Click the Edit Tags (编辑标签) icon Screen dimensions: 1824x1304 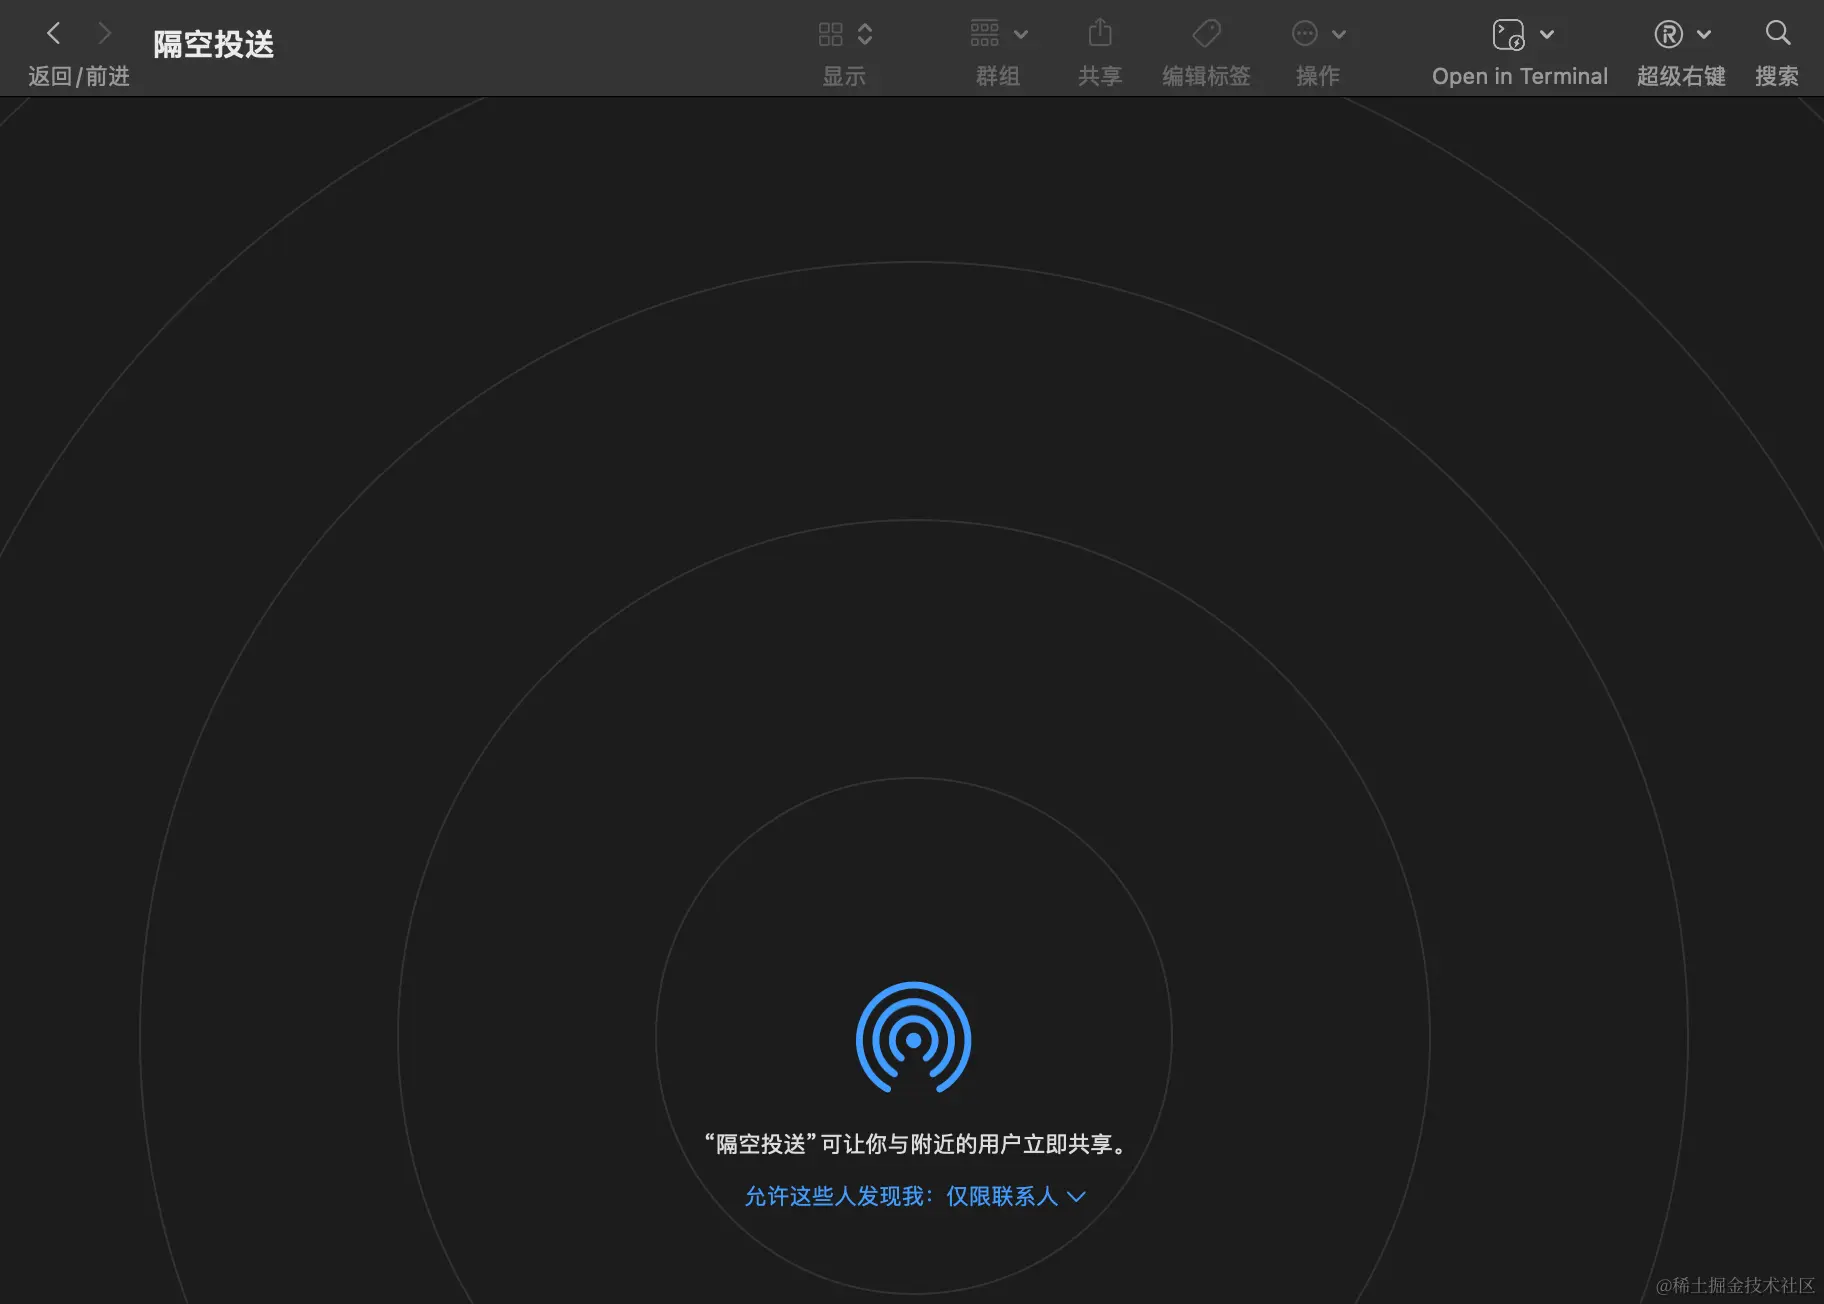coord(1207,33)
